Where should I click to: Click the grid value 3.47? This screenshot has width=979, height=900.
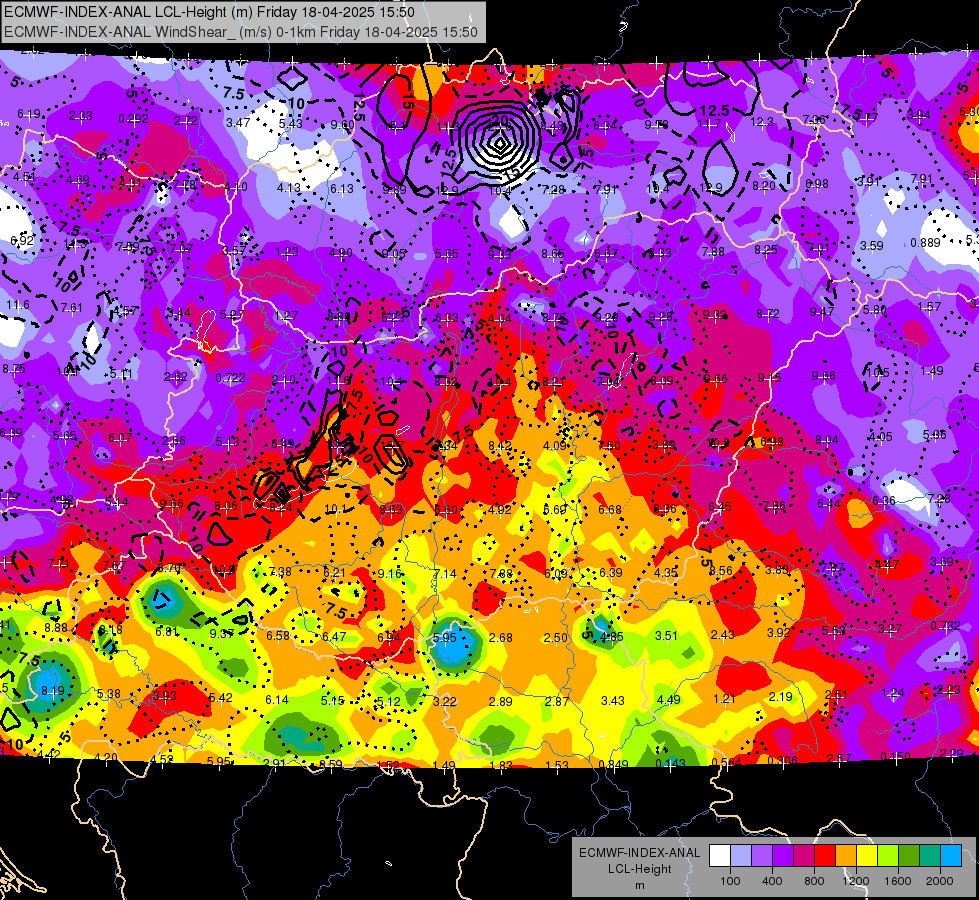point(238,122)
